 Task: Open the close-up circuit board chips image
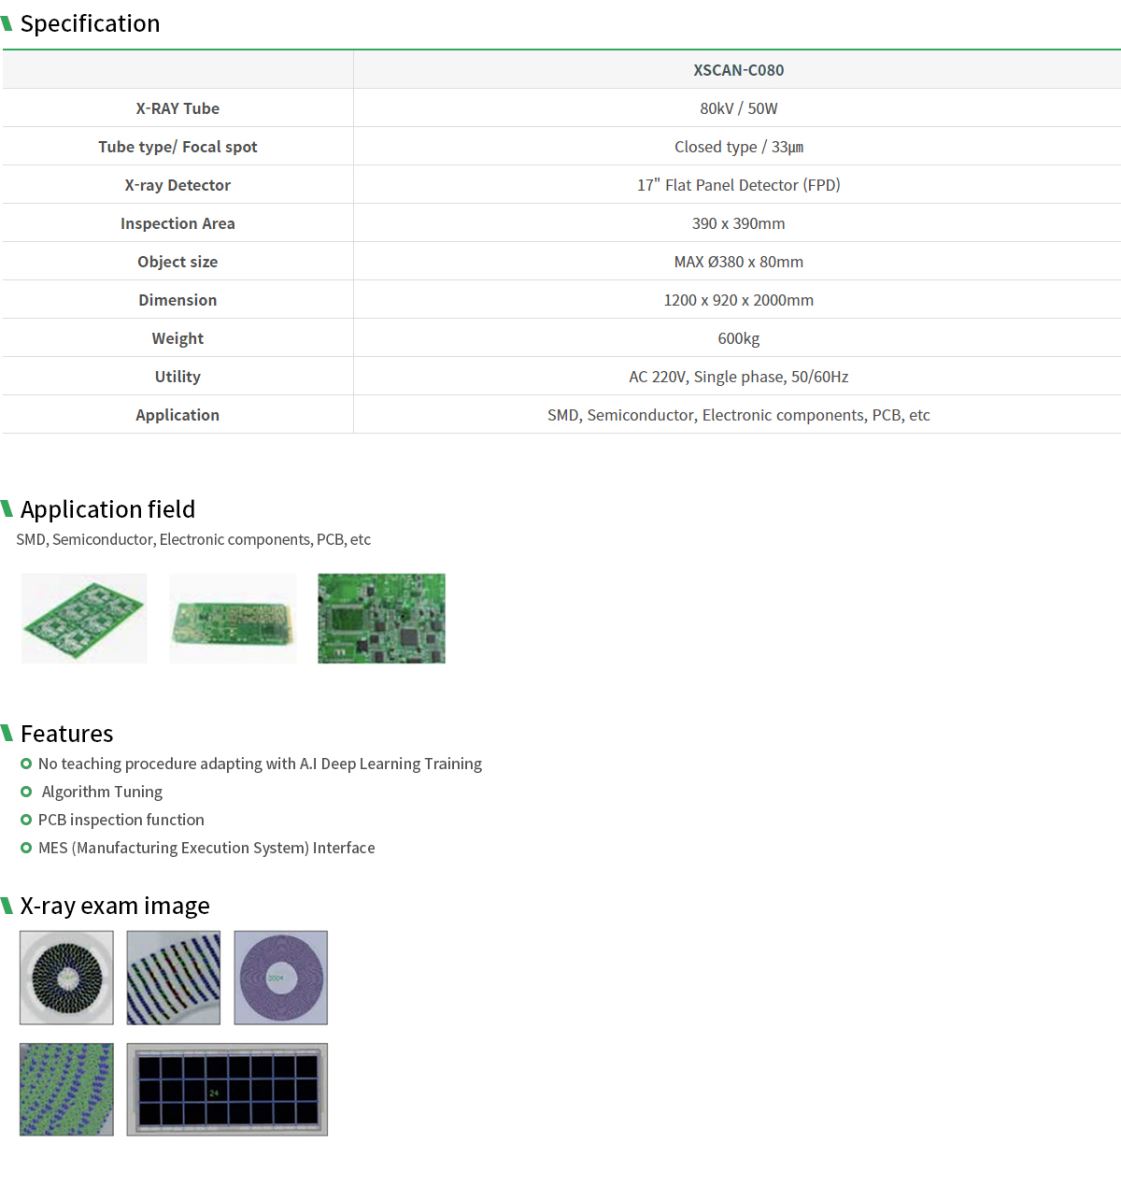click(381, 618)
